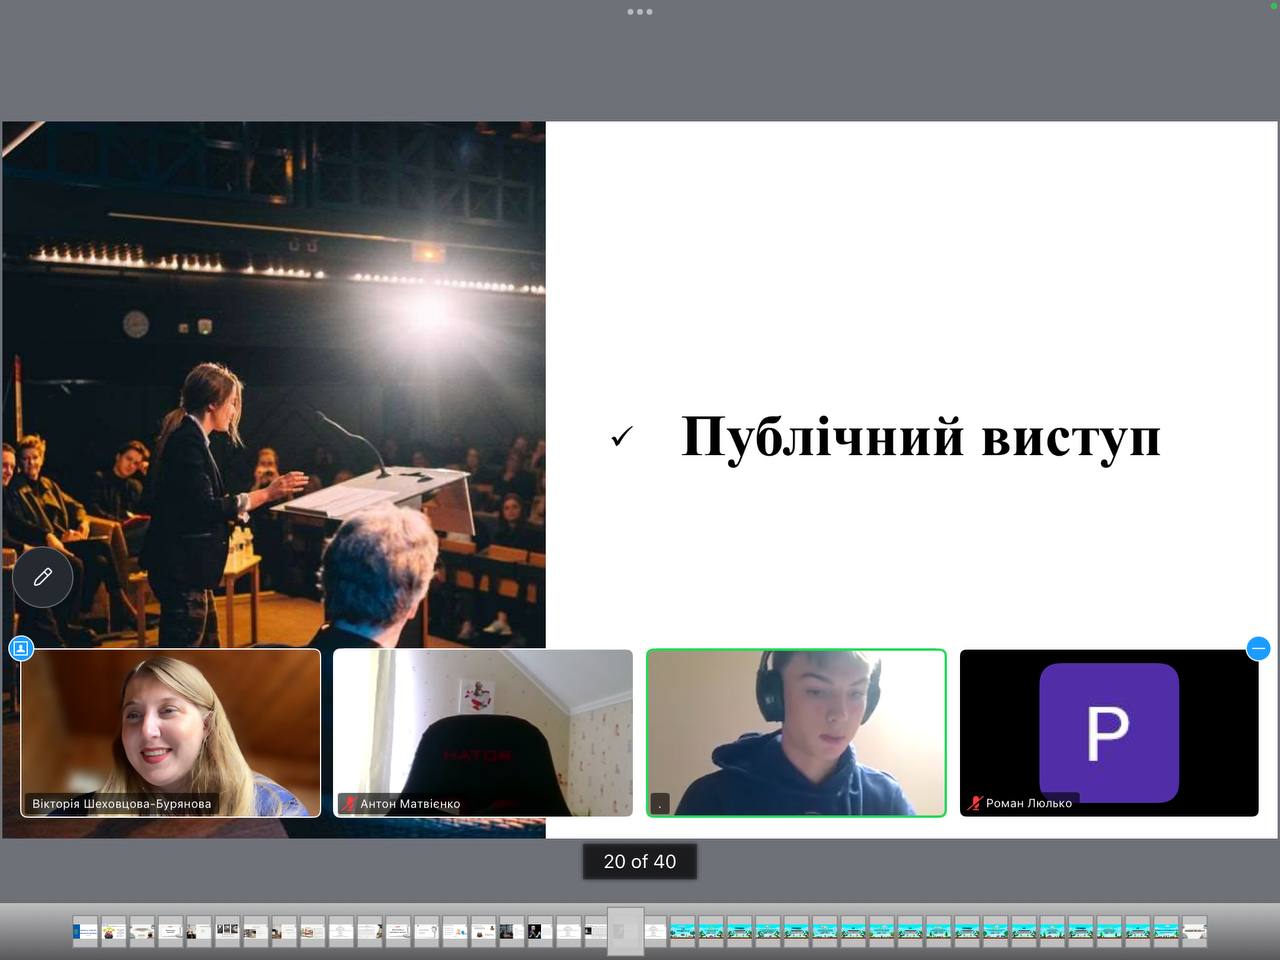Click the blue minus icon to collapse video strip
This screenshot has width=1280, height=960.
pos(1258,648)
